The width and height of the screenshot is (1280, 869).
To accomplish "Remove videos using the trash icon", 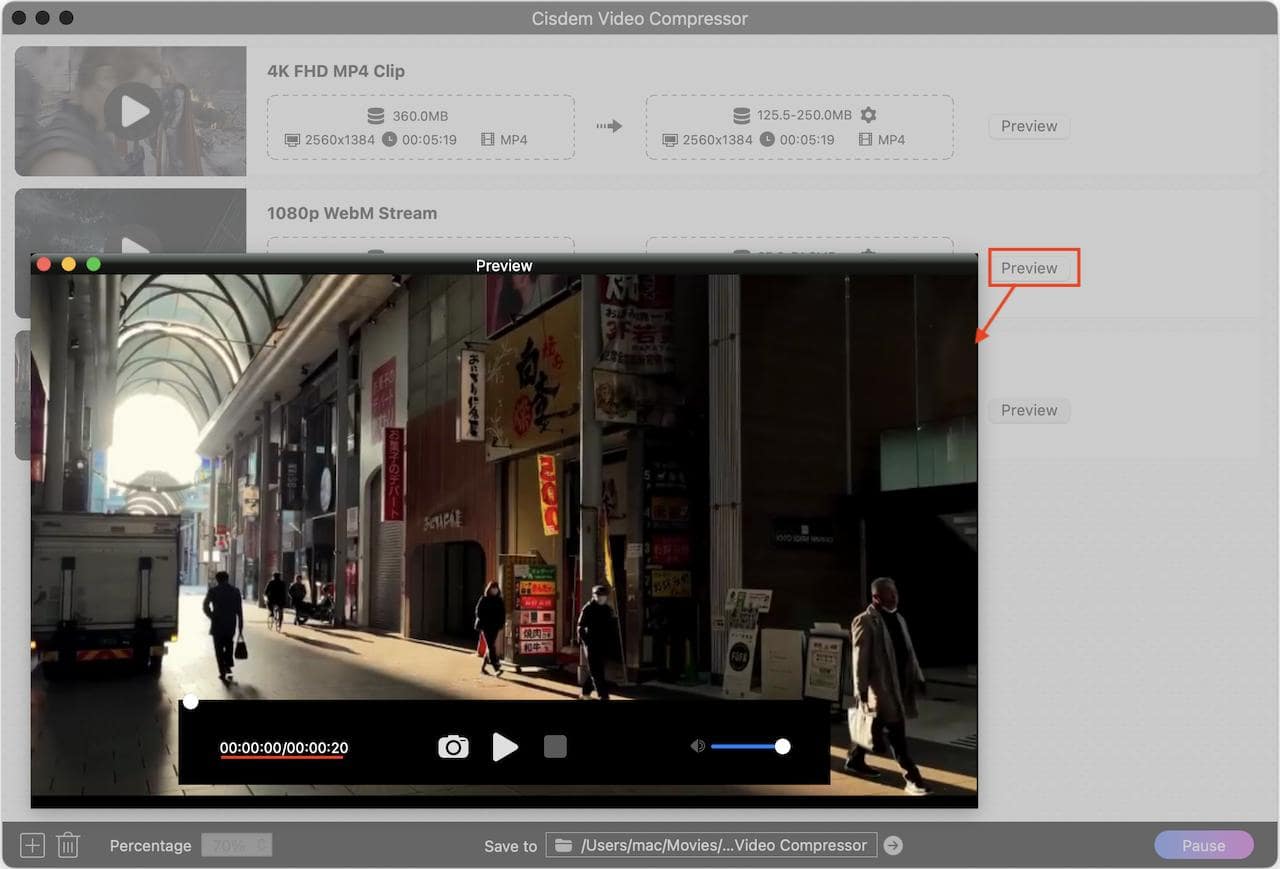I will click(67, 845).
